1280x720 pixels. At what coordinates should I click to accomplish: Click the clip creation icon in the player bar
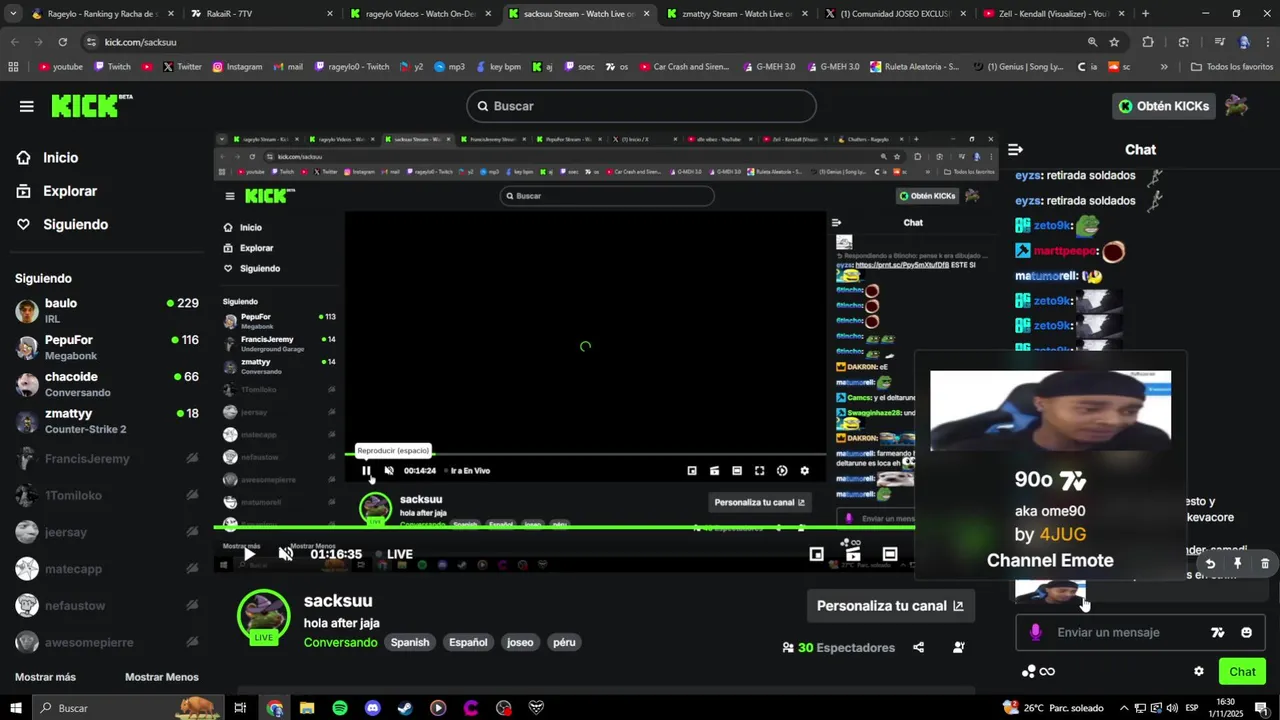853,554
